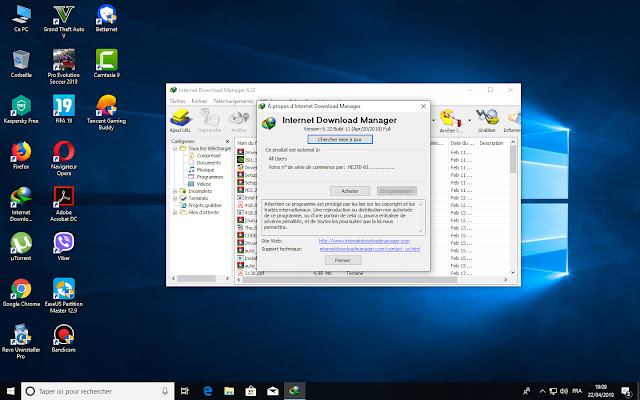Screen dimensions: 640x400
Task: Select the Navigateur Opera desktop icon
Action: (64, 158)
